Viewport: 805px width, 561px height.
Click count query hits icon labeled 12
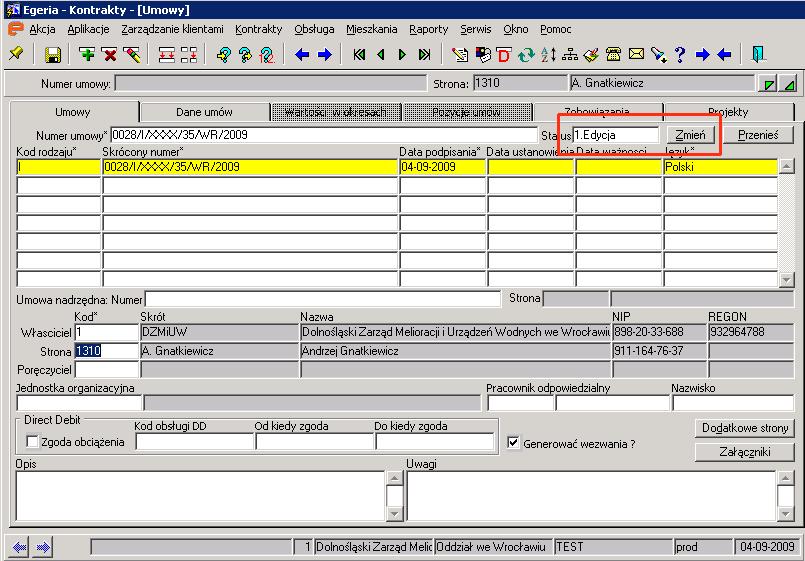267,54
